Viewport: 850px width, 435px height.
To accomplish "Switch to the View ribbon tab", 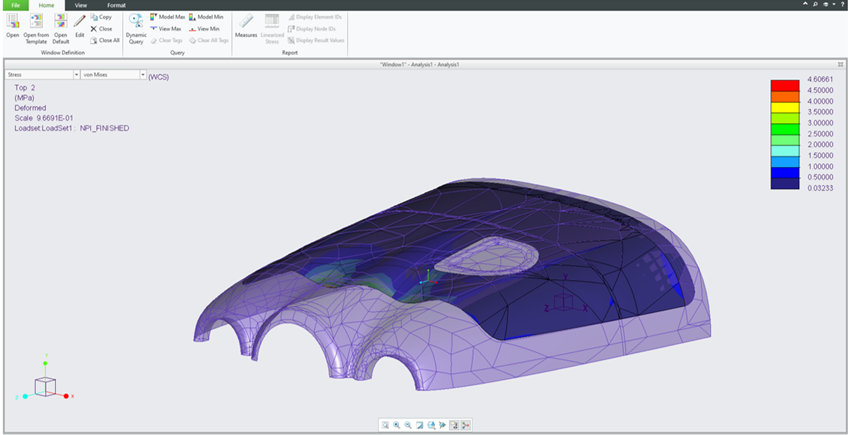I will click(81, 5).
